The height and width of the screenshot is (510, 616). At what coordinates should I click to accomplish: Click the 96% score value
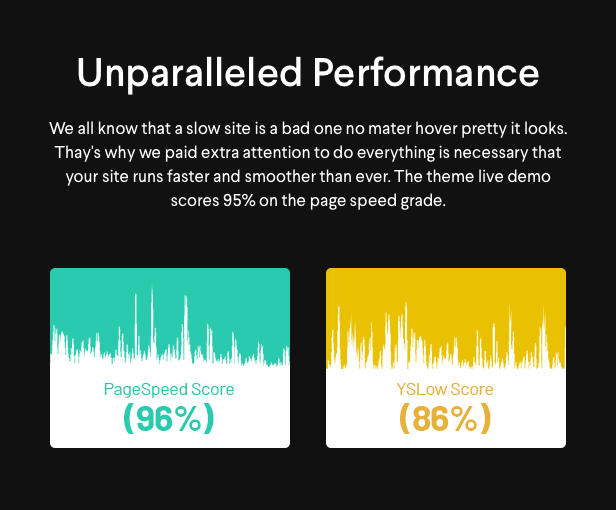coord(169,419)
